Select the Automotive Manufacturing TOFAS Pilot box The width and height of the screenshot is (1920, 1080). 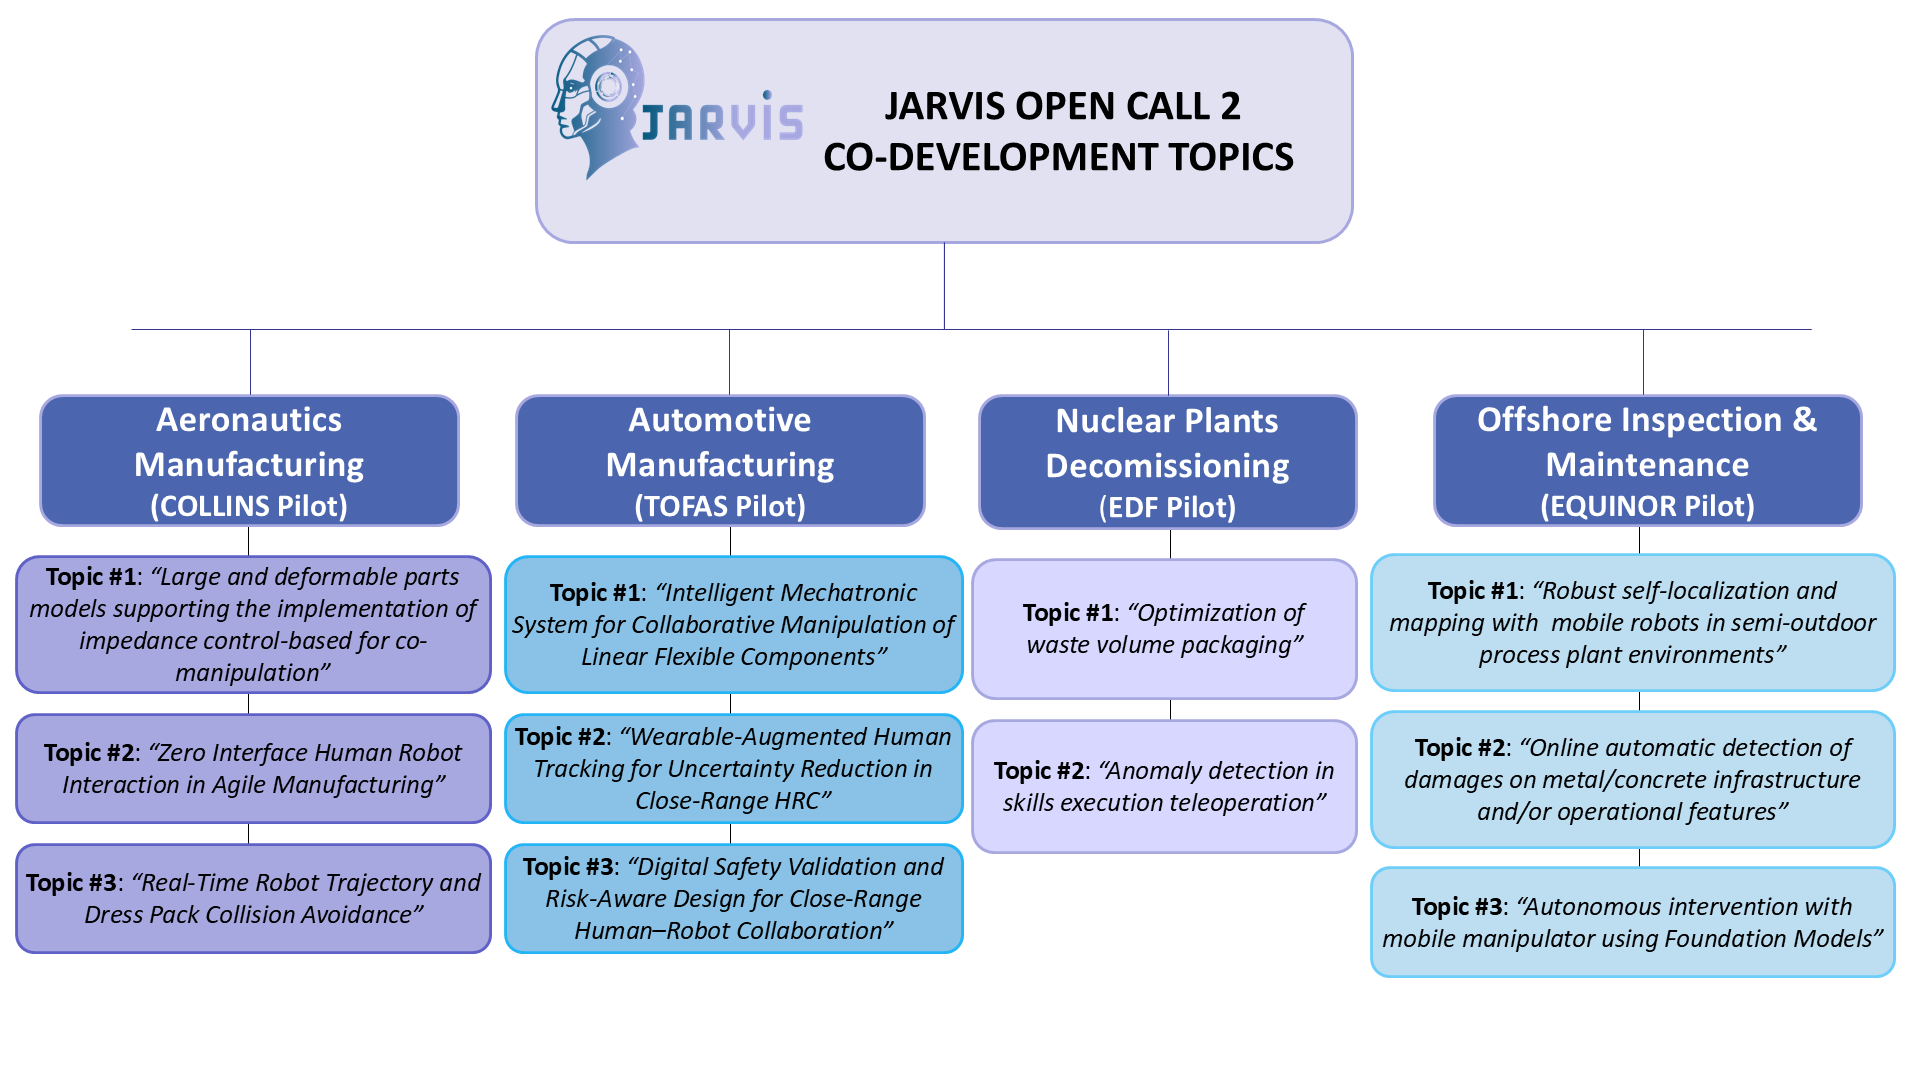click(720, 461)
